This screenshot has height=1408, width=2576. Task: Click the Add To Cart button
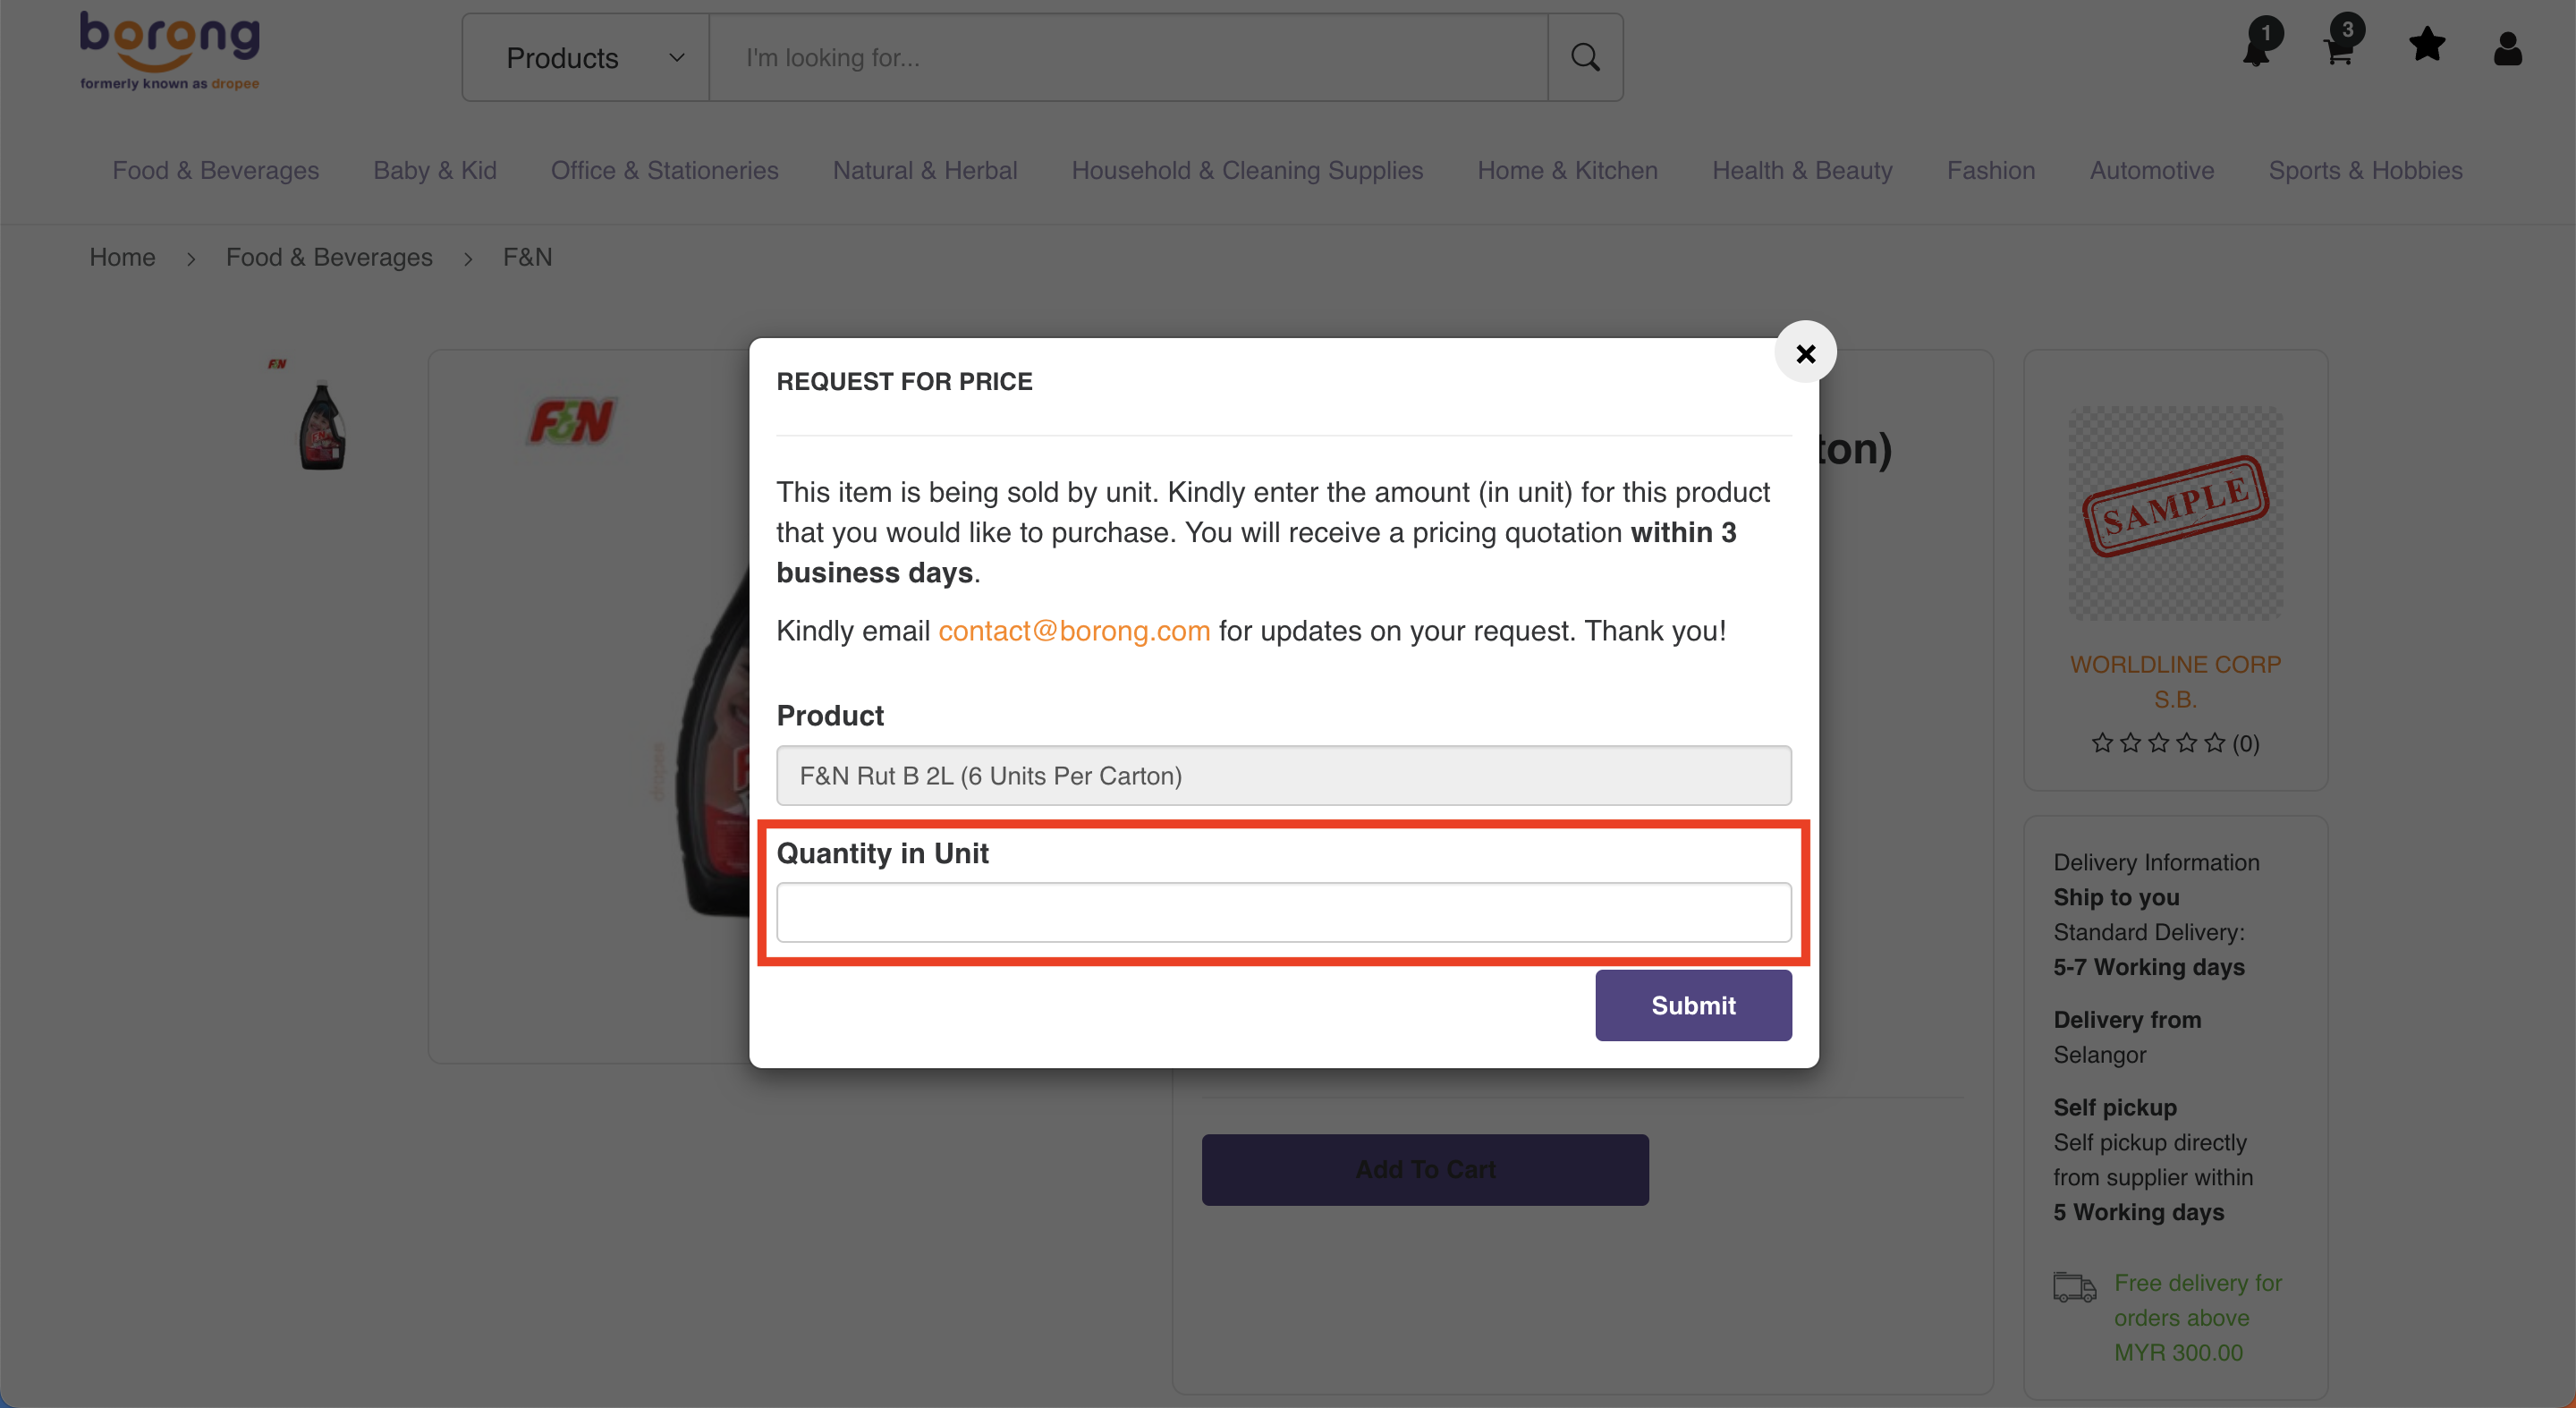1424,1169
